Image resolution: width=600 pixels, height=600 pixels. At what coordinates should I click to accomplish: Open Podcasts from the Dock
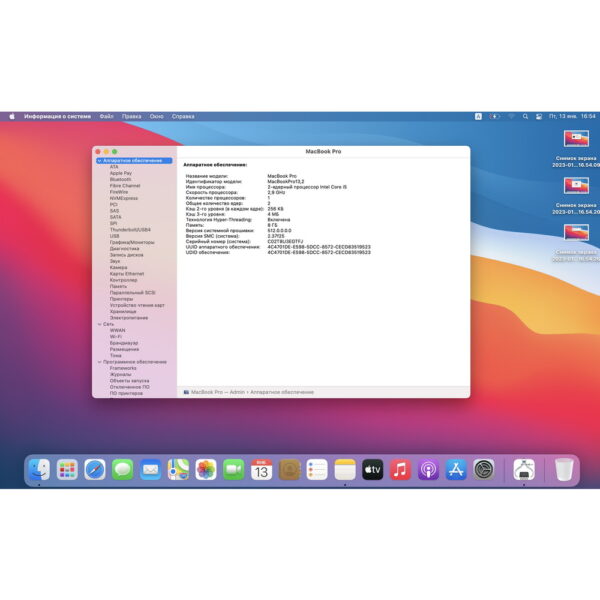[x=428, y=470]
